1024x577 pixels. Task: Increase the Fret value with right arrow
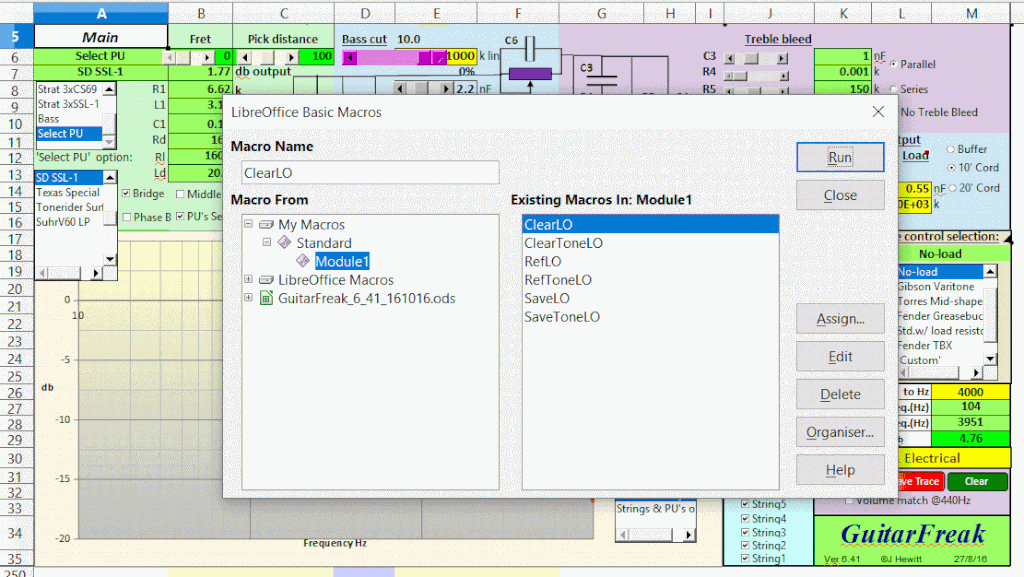click(x=207, y=57)
